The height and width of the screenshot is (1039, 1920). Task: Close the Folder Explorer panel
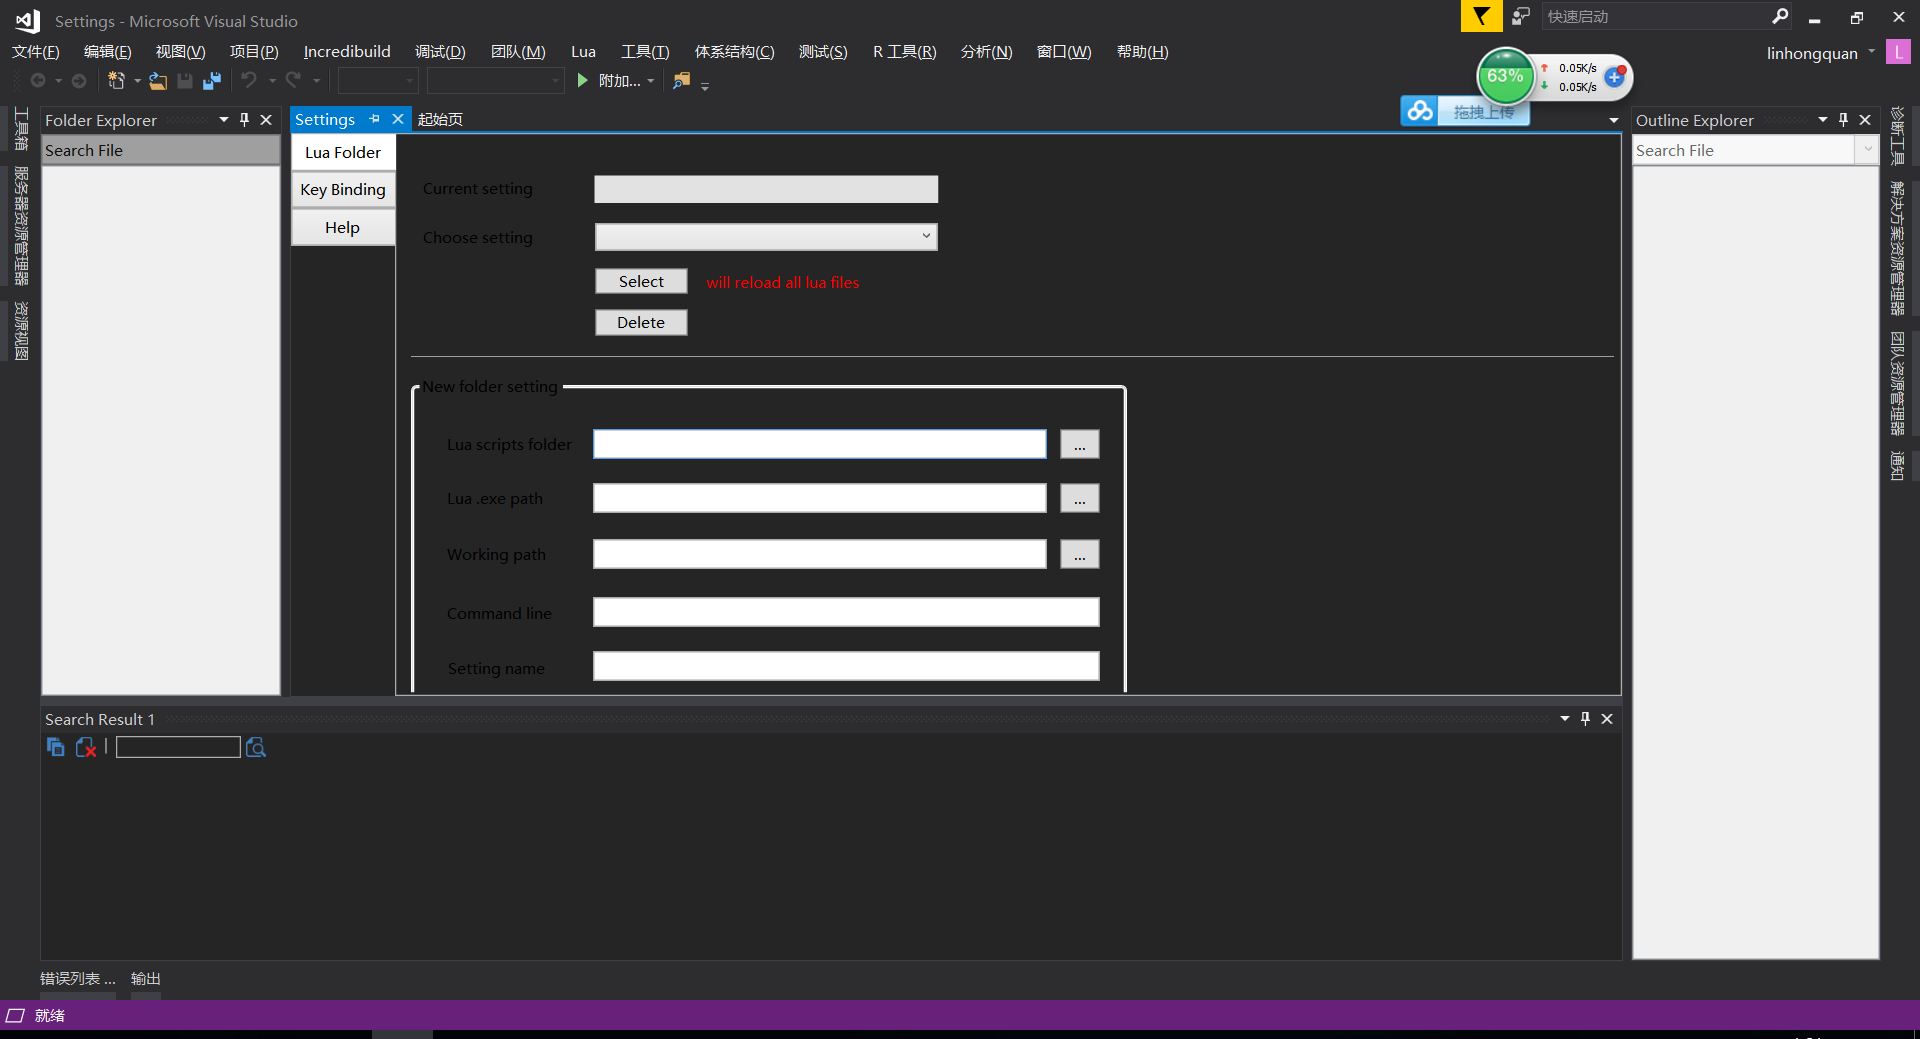click(x=266, y=120)
